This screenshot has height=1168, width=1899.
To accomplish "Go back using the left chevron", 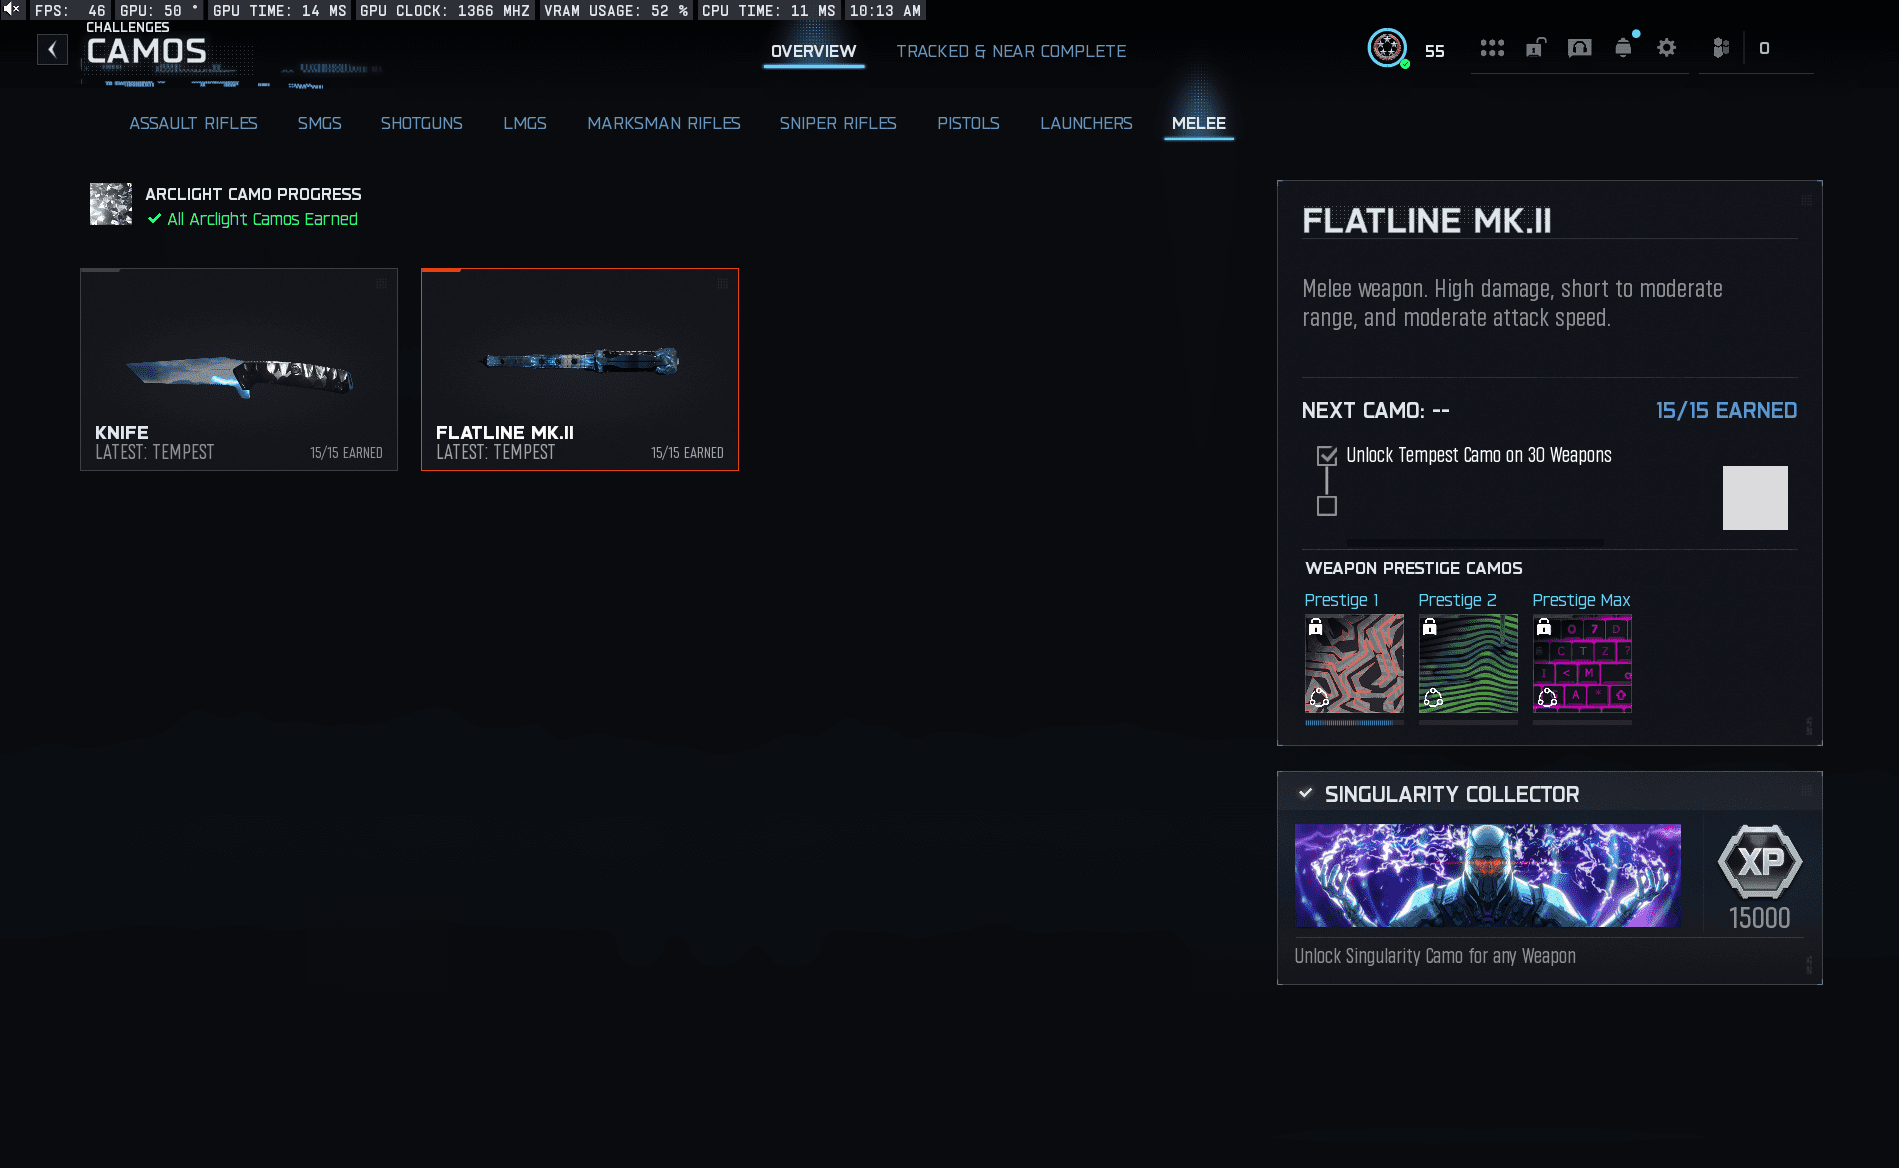I will pos(52,49).
